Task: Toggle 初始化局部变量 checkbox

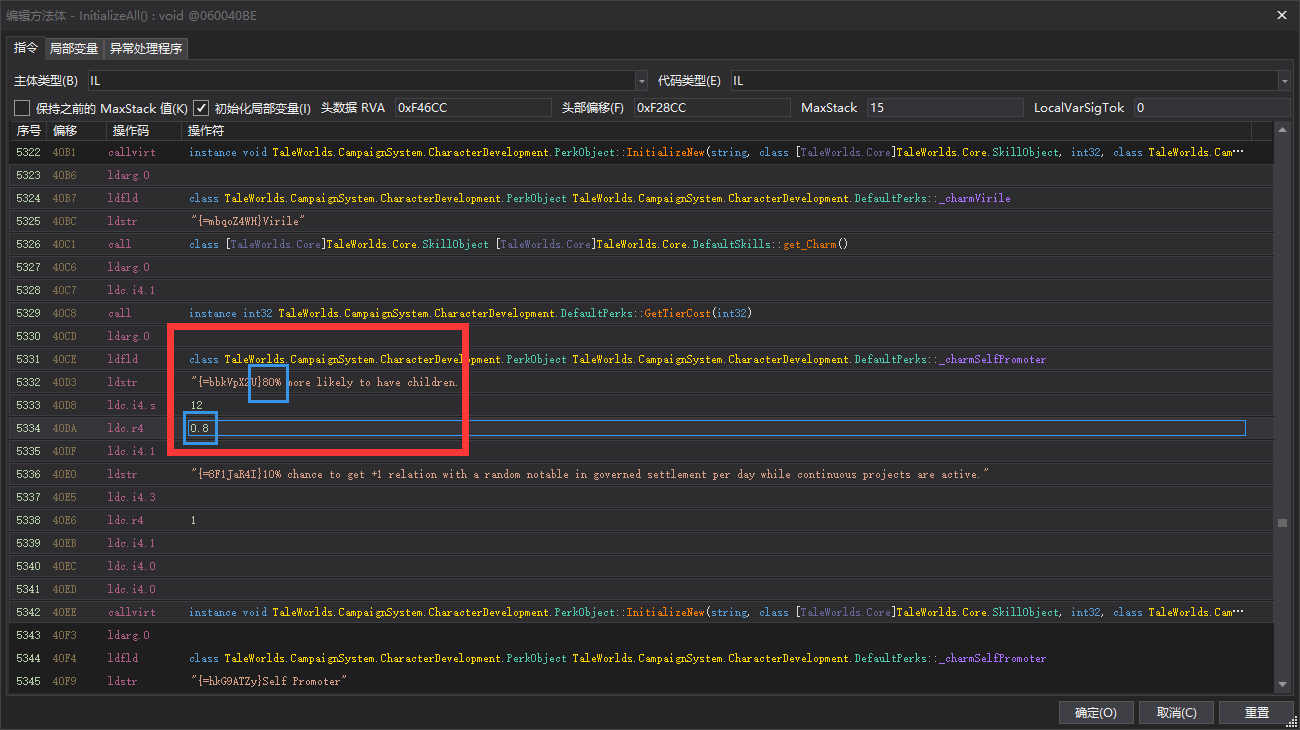Action: [201, 108]
